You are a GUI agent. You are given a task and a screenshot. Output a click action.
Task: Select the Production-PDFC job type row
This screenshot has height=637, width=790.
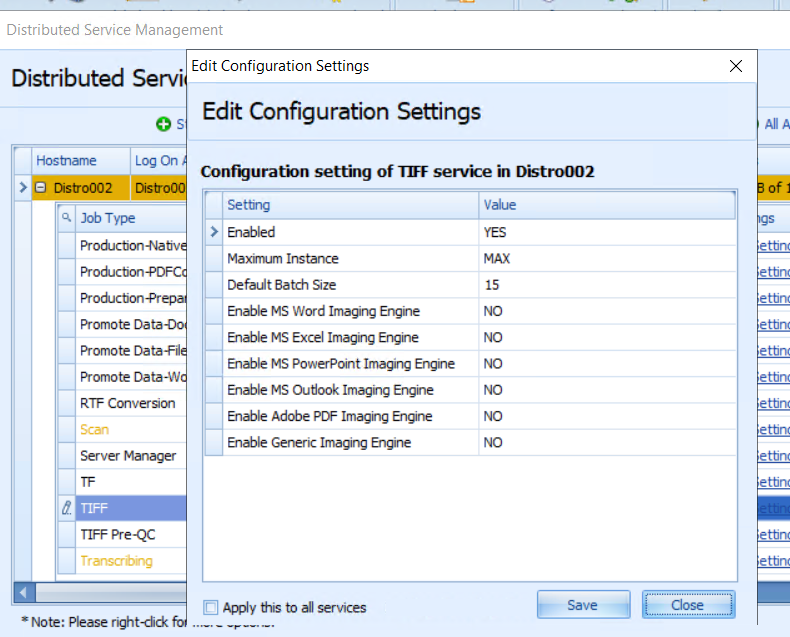pyautogui.click(x=131, y=272)
